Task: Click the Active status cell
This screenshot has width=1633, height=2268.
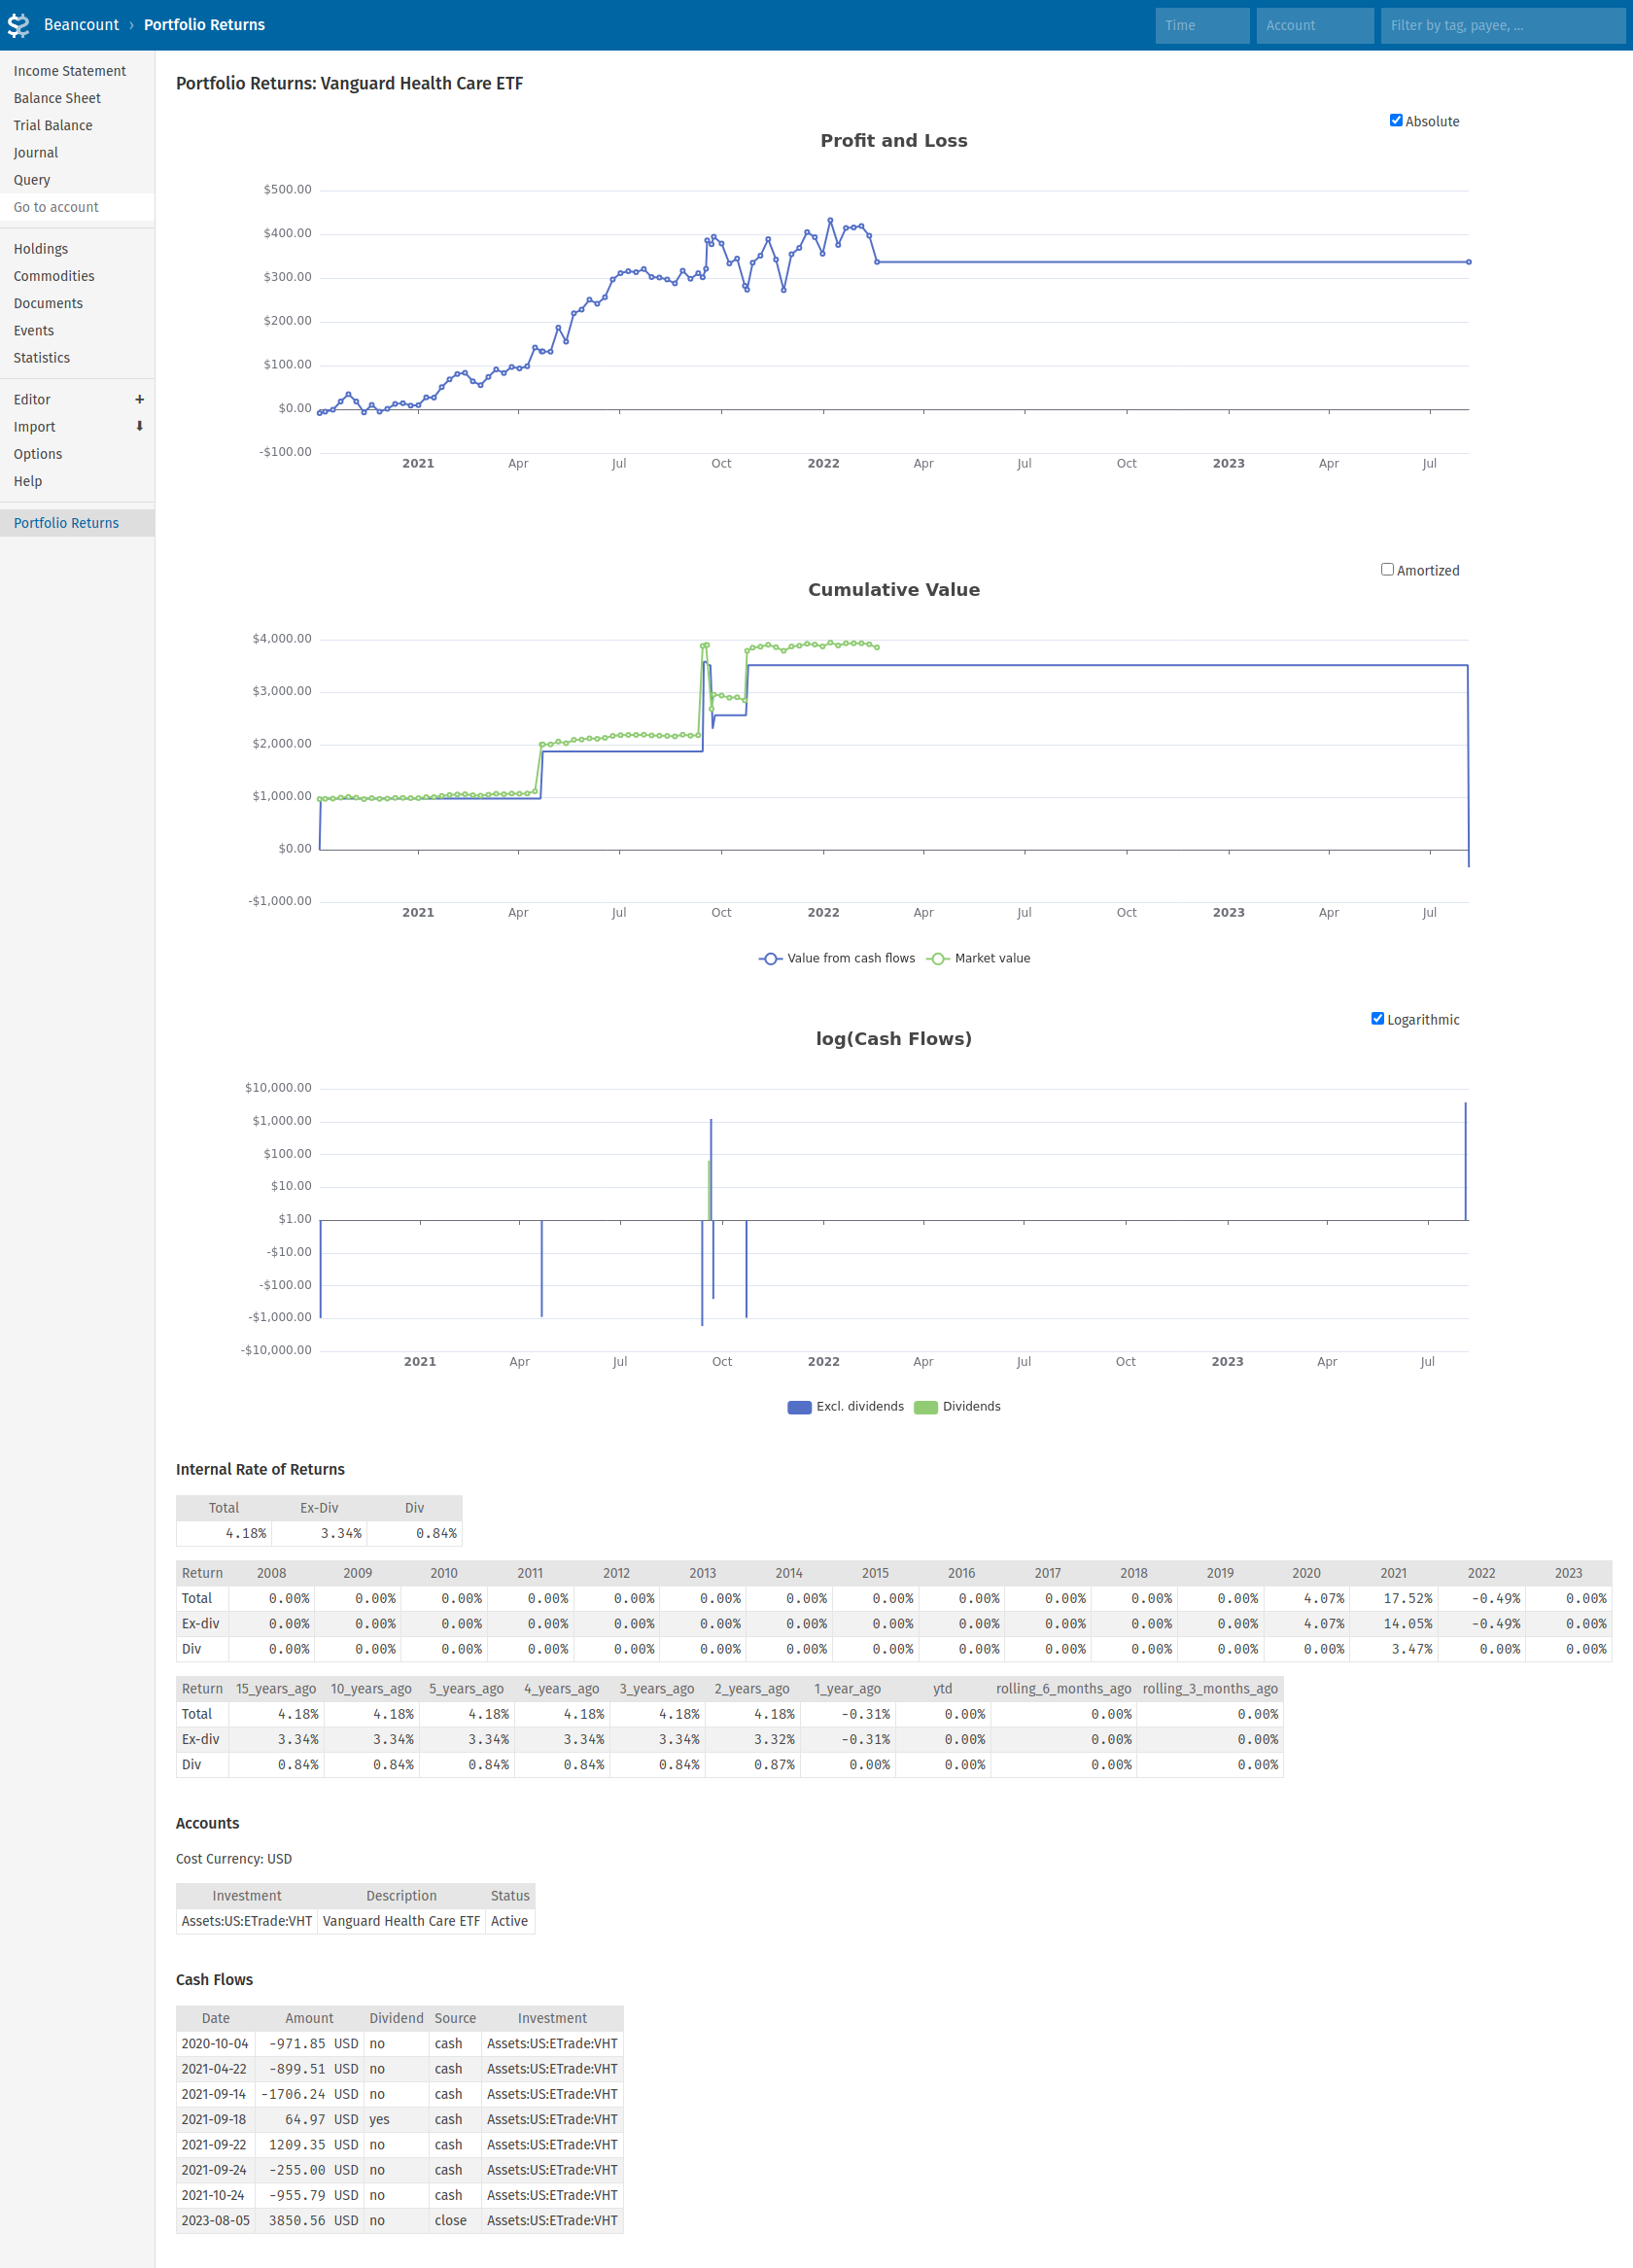Action: pos(509,1921)
